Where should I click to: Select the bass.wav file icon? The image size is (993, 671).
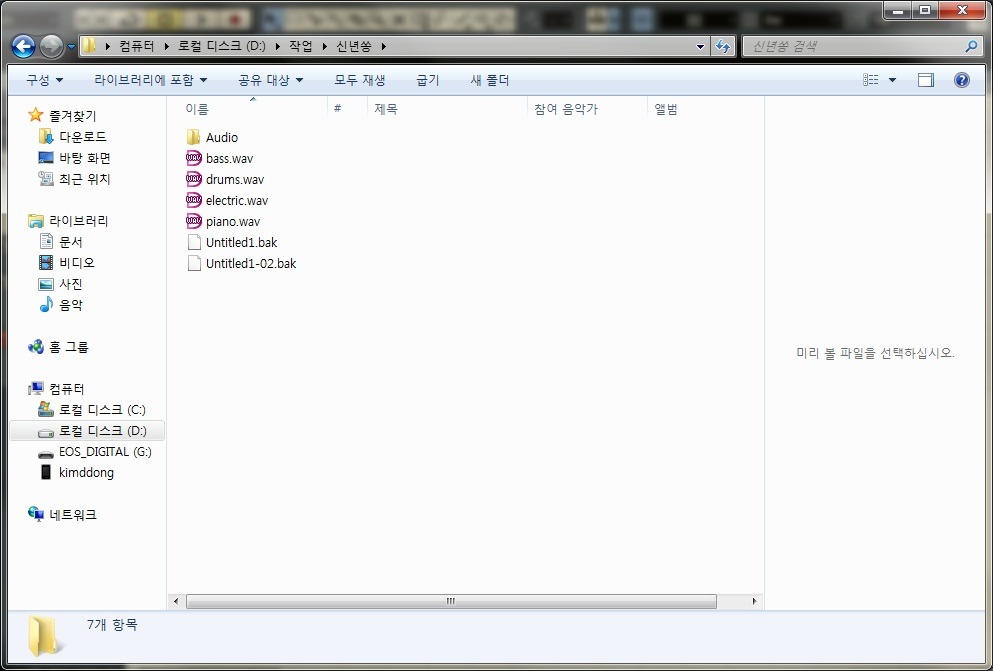[194, 158]
